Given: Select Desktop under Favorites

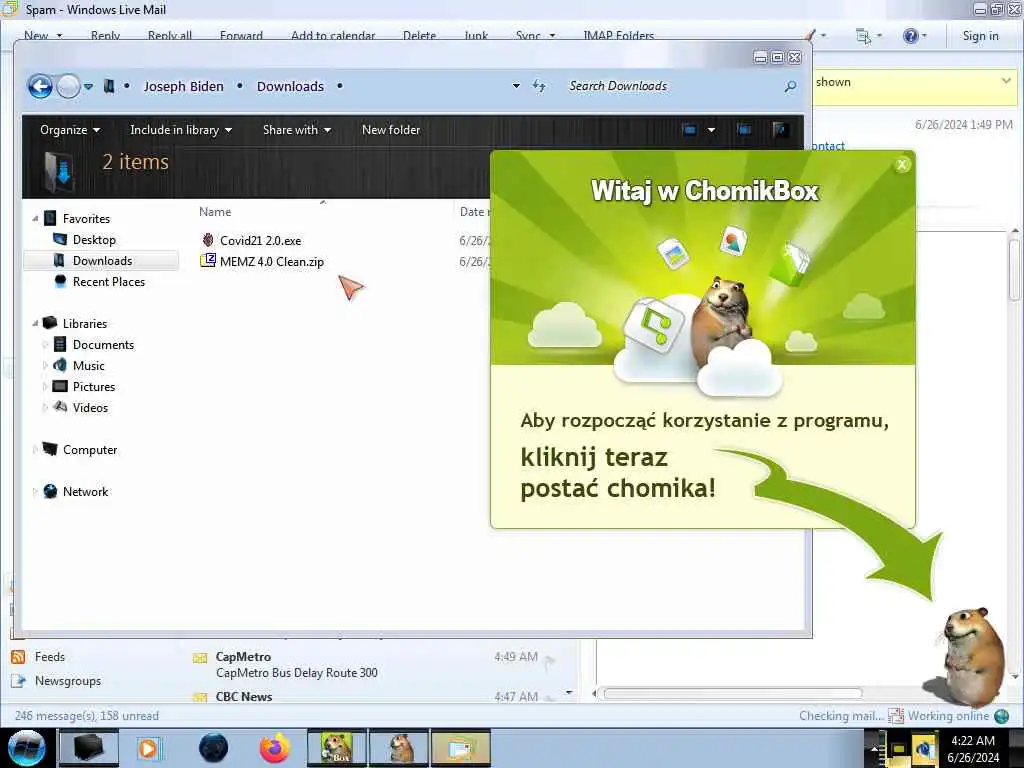Looking at the screenshot, I should point(94,240).
